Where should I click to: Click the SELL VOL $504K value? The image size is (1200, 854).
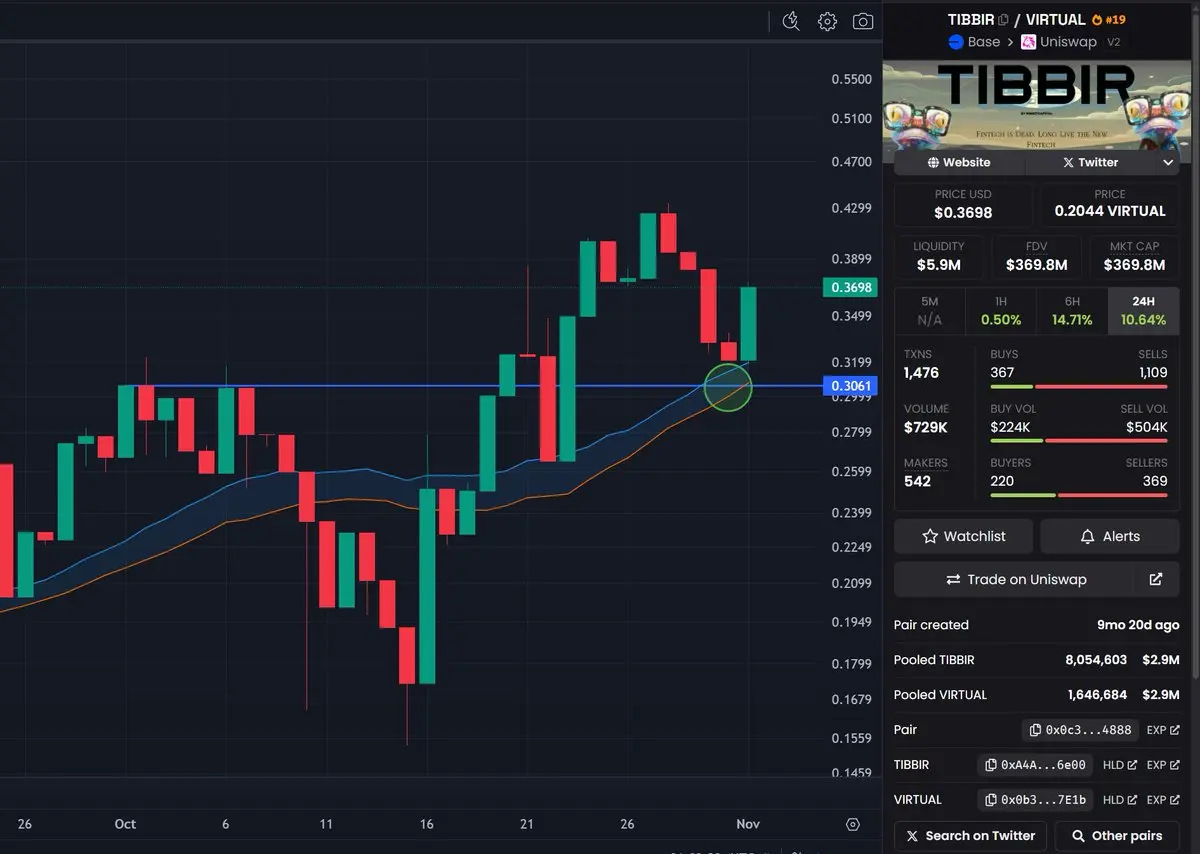[x=1147, y=427]
